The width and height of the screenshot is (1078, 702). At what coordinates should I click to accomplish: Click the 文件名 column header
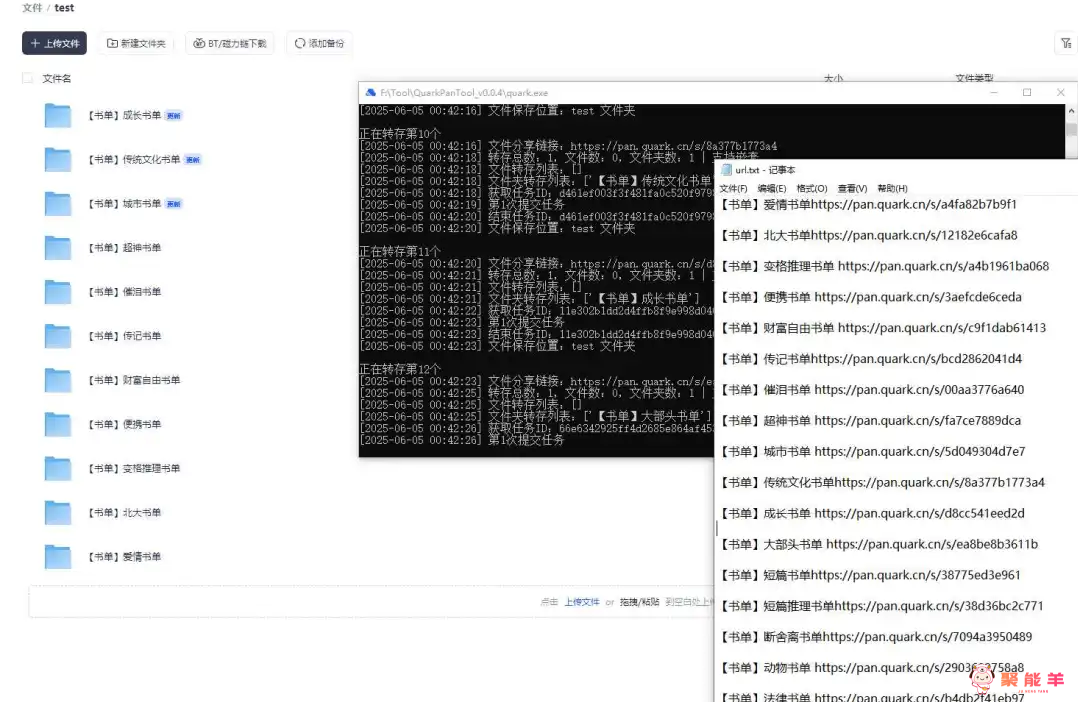click(56, 78)
